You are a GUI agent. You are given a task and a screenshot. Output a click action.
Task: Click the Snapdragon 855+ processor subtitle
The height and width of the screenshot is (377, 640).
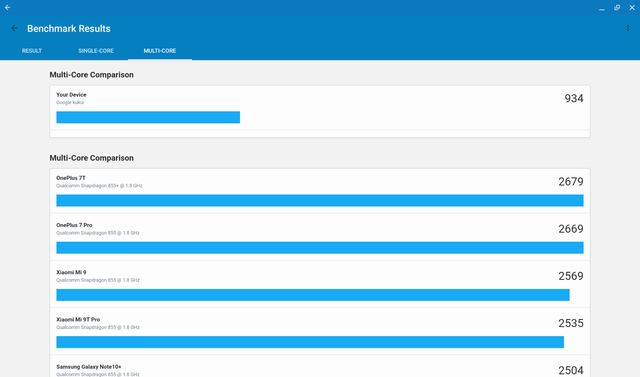tap(99, 186)
